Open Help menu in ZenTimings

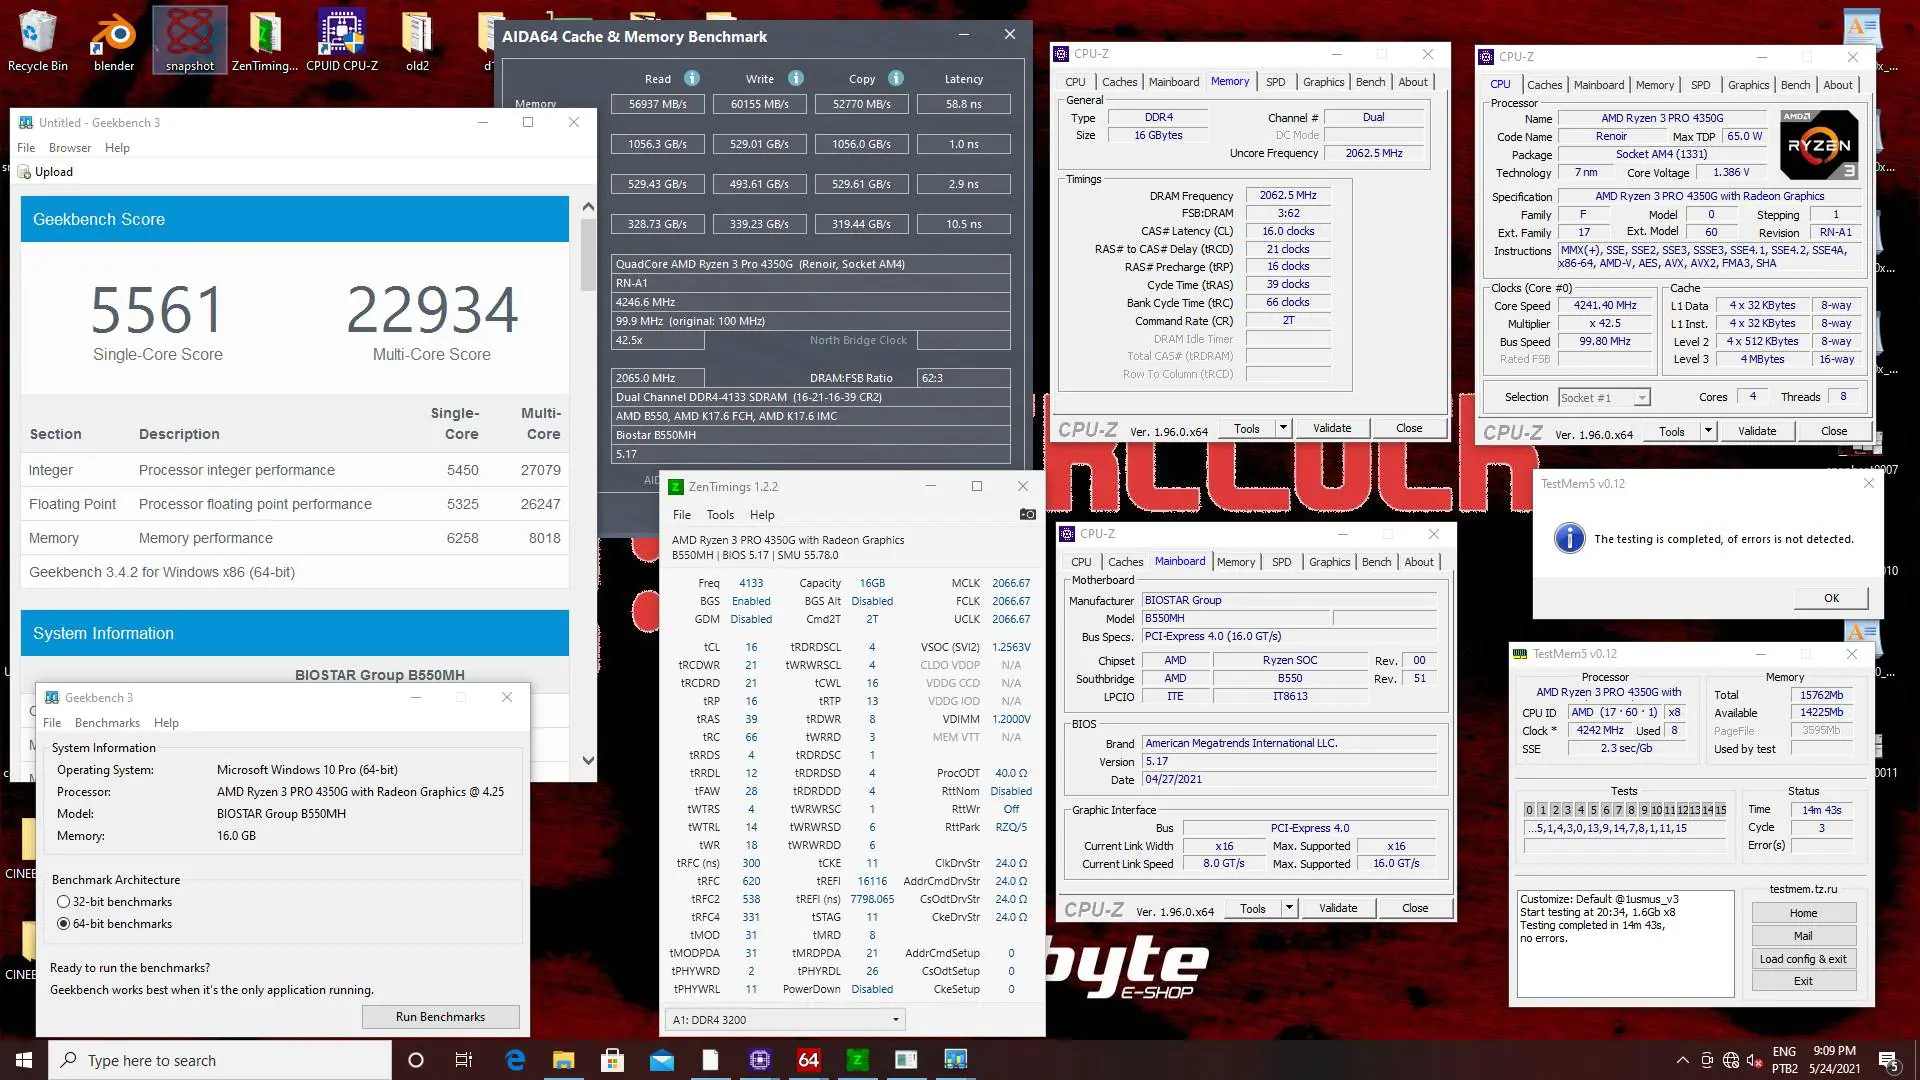(762, 515)
